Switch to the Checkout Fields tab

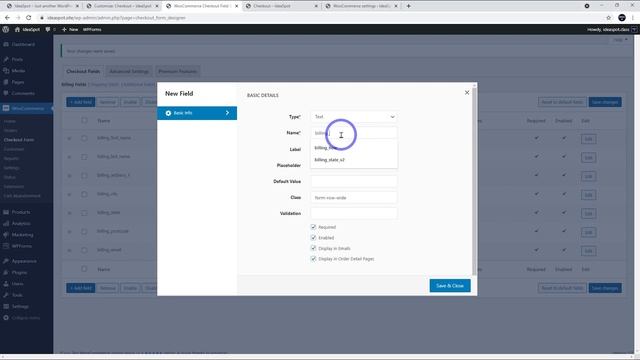pyautogui.click(x=83, y=71)
